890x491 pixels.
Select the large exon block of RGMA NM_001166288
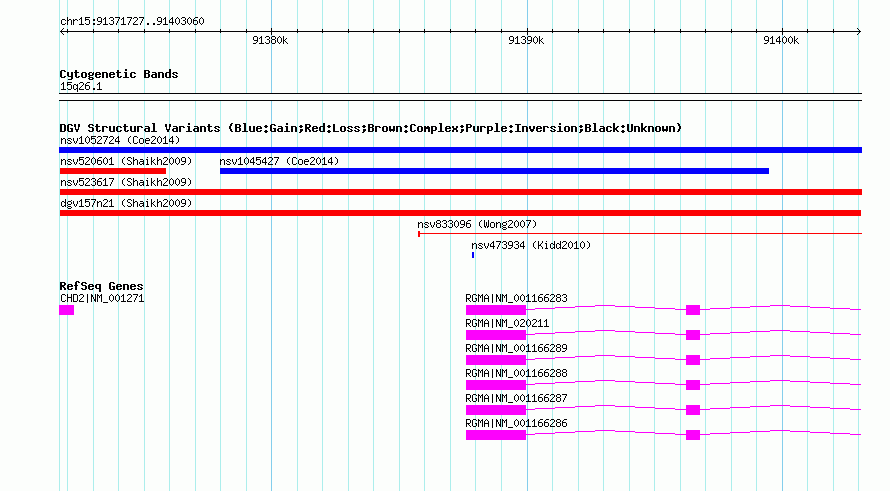(496, 385)
